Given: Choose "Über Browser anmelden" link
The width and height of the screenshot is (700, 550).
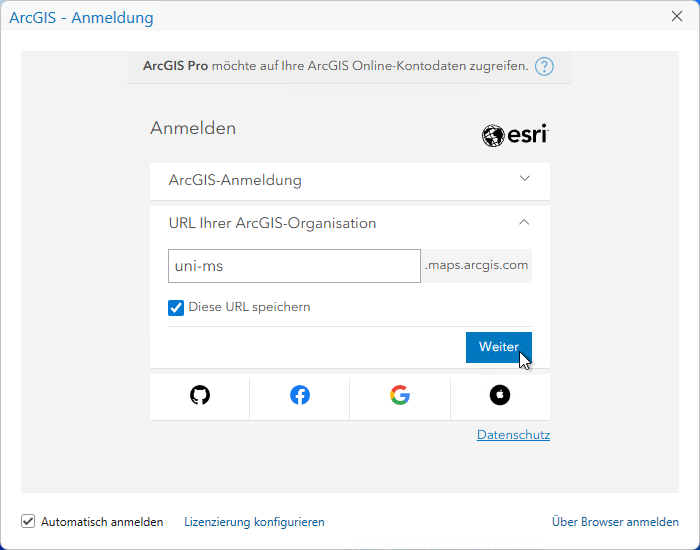Looking at the screenshot, I should tap(615, 522).
